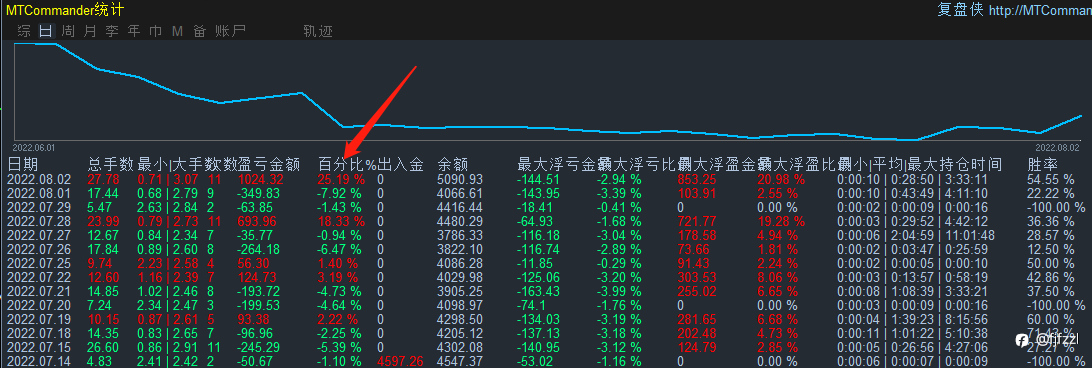Click the 日期 column header
The image size is (1092, 368).
[x=22, y=165]
